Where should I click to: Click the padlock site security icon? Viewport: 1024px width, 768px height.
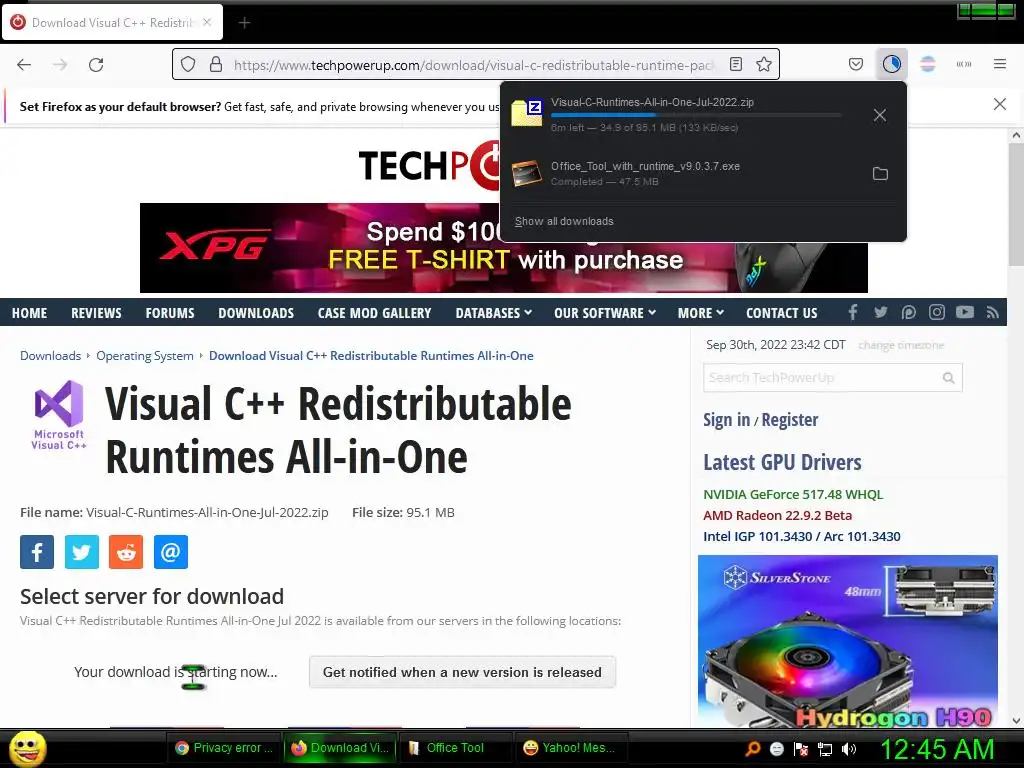click(x=216, y=64)
